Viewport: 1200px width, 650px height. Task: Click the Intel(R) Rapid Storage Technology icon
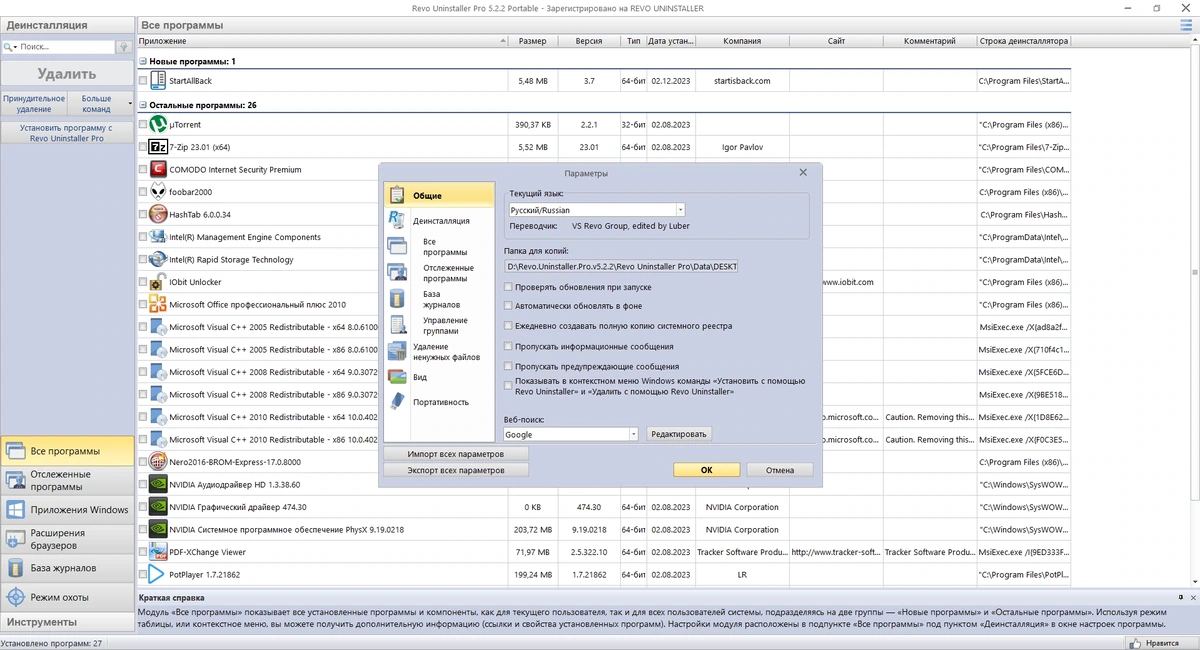(158, 260)
